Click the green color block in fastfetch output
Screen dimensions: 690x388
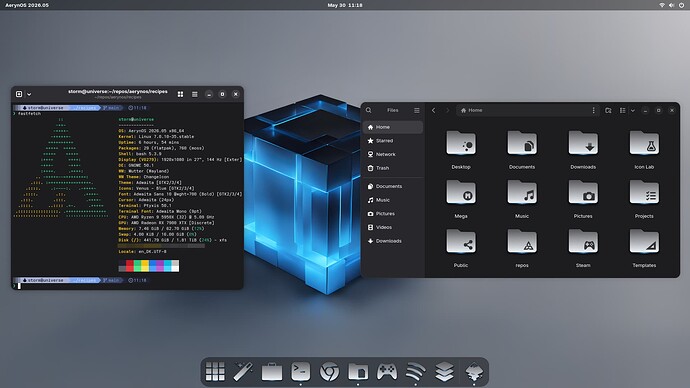pos(137,266)
